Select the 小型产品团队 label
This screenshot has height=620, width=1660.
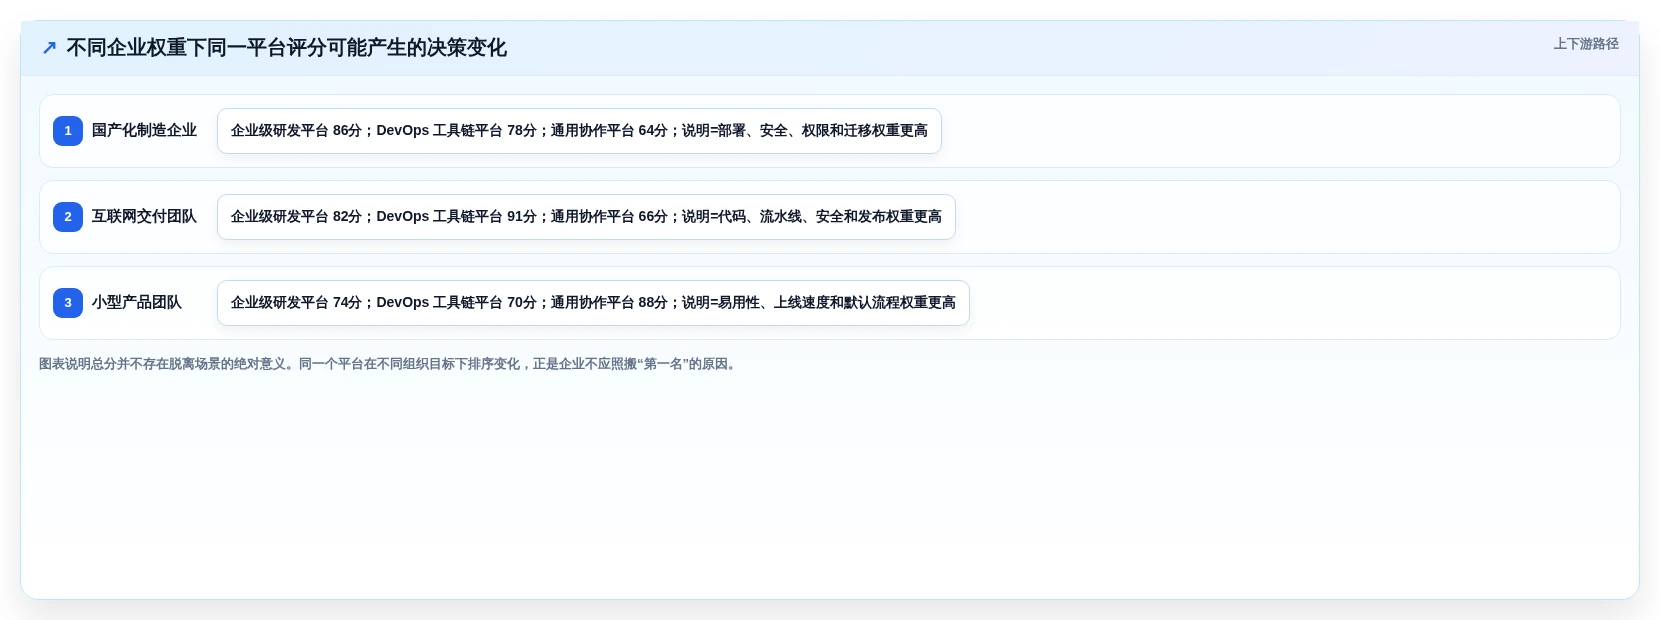coord(137,303)
